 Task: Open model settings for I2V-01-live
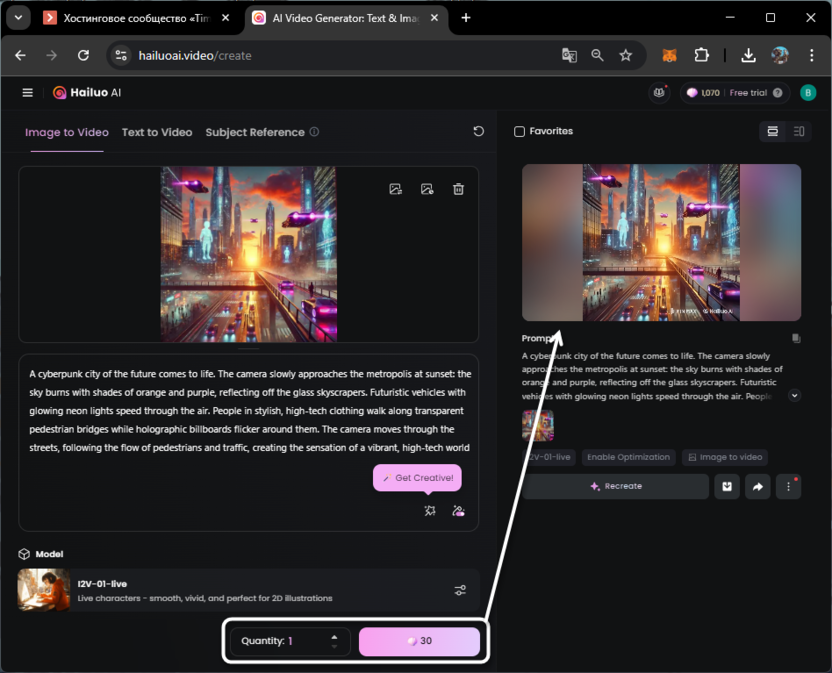460,590
